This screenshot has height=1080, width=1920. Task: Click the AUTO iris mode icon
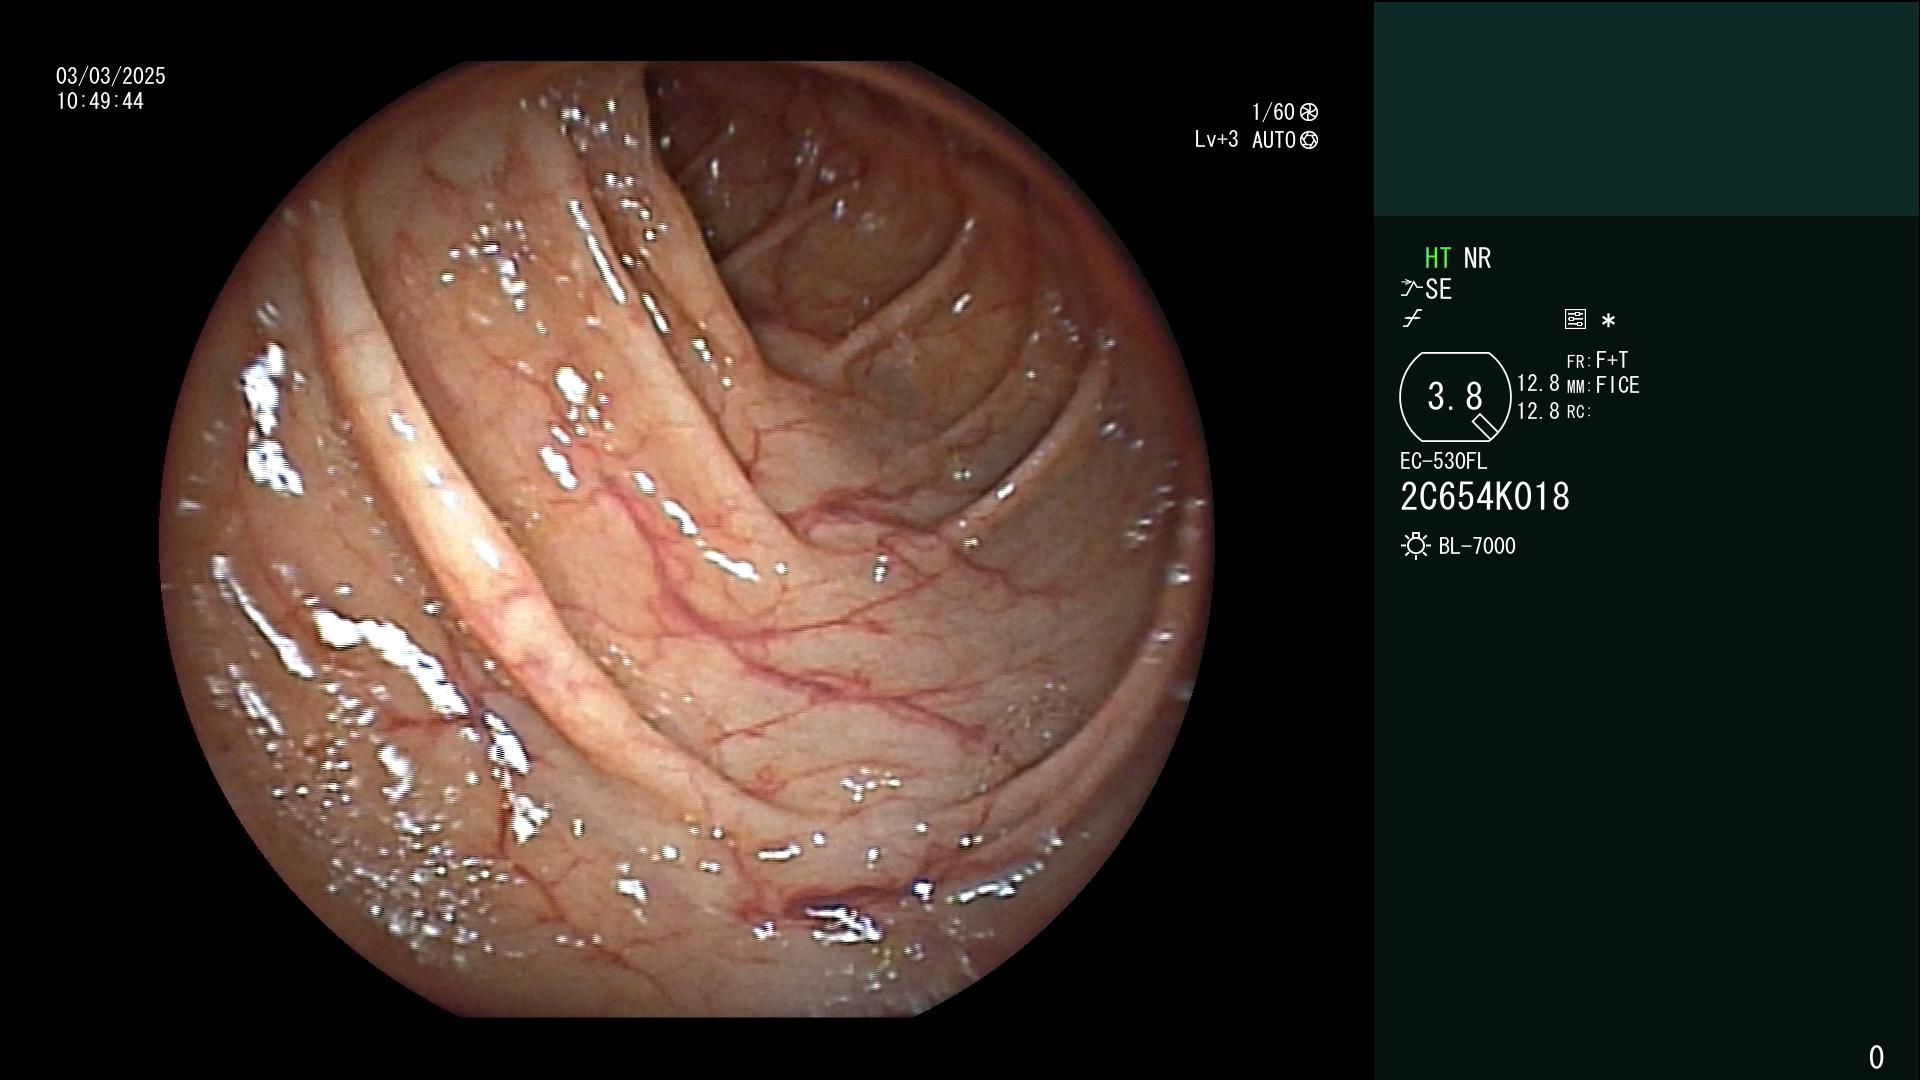tap(1309, 140)
